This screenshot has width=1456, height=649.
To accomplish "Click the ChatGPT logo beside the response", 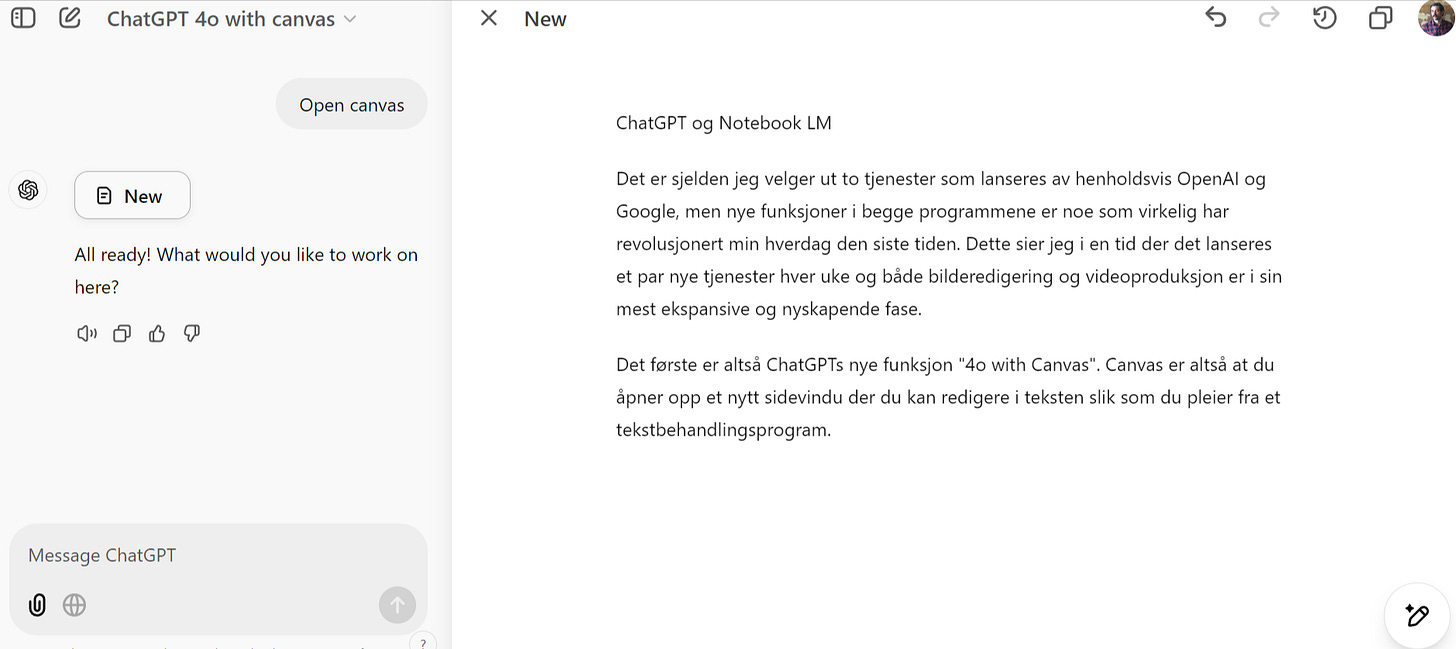I will [28, 190].
